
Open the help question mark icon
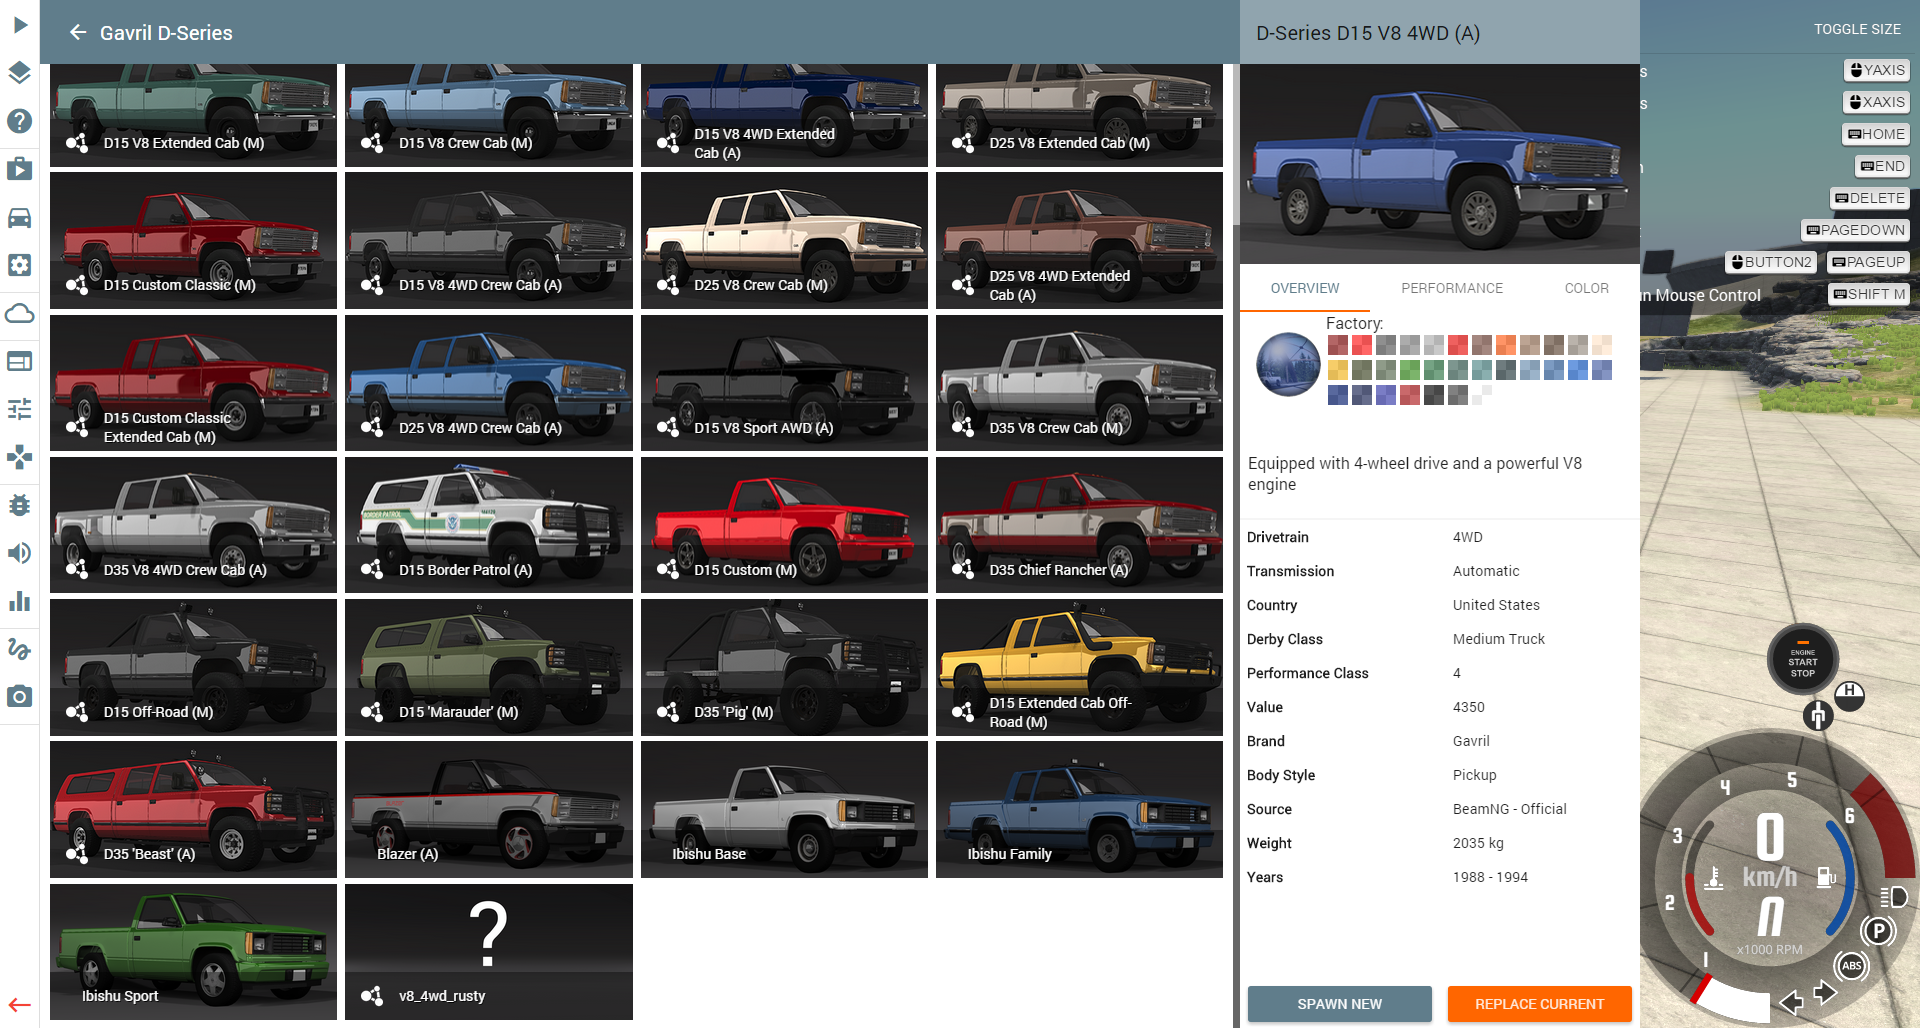[20, 120]
